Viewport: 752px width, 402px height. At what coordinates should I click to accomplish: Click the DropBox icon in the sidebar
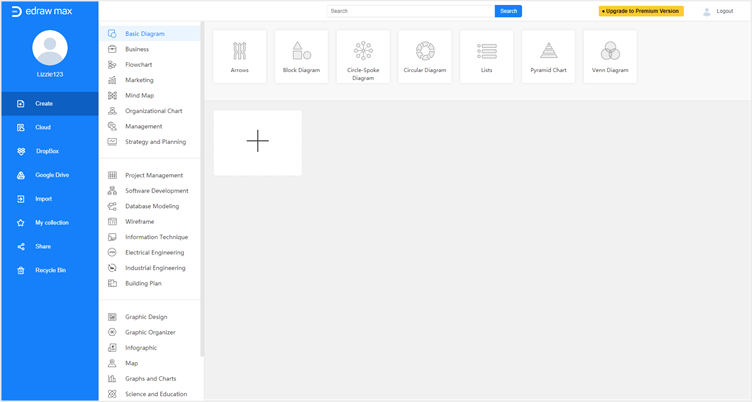pos(21,151)
